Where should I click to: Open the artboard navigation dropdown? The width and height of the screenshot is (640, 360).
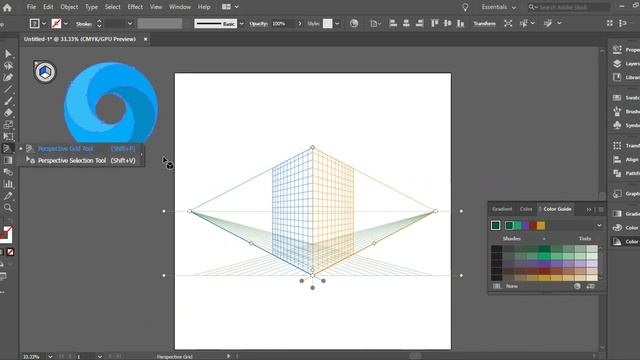pos(99,356)
